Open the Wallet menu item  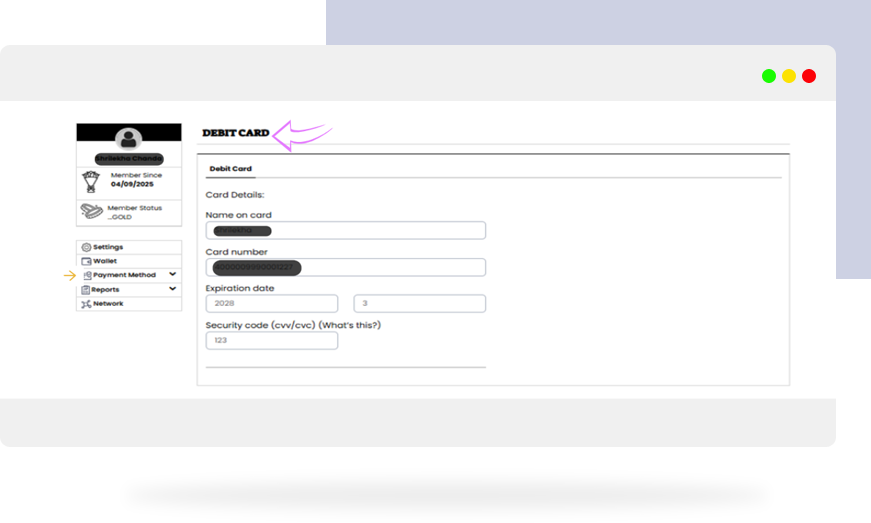(x=105, y=261)
